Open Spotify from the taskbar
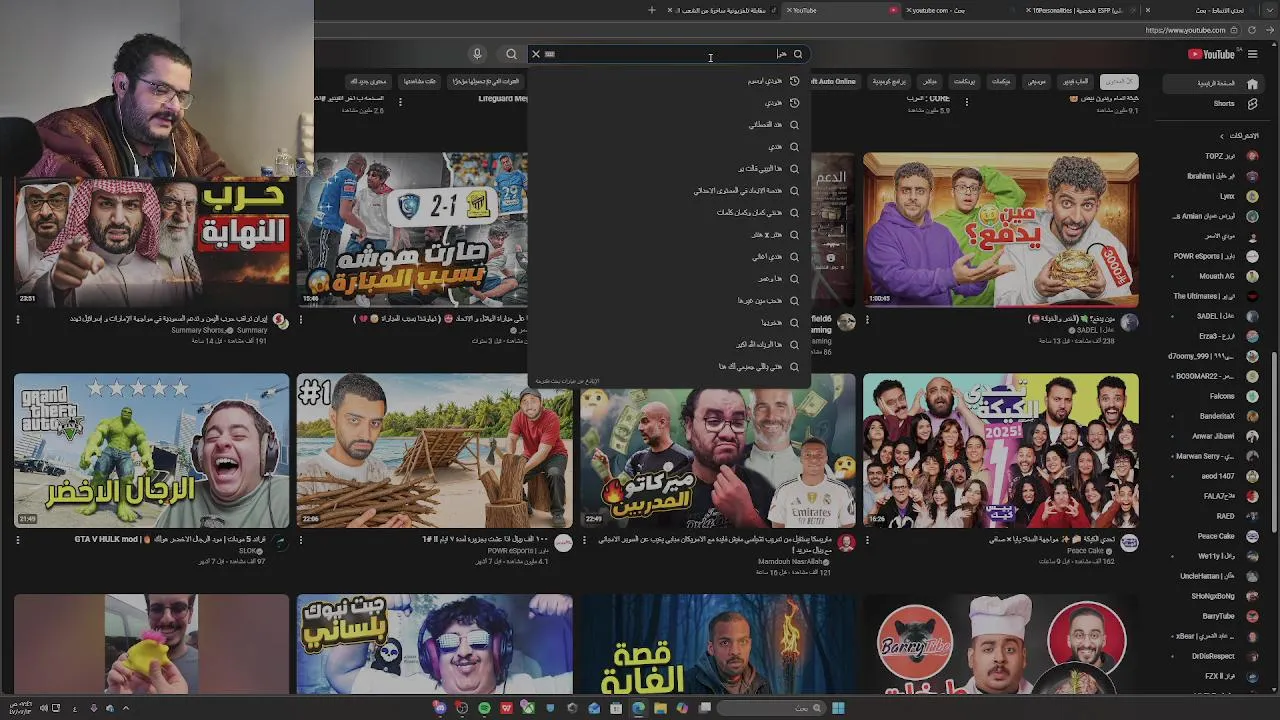1280x720 pixels. pyautogui.click(x=484, y=708)
